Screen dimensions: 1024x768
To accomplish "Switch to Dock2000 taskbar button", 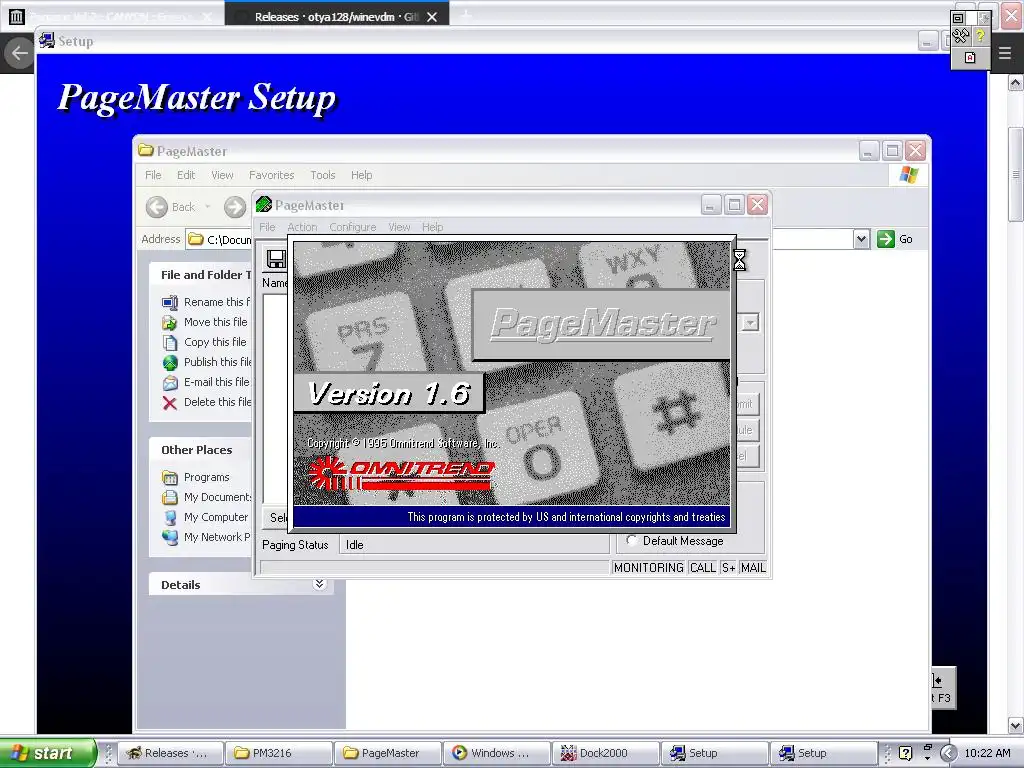I will coord(605,753).
